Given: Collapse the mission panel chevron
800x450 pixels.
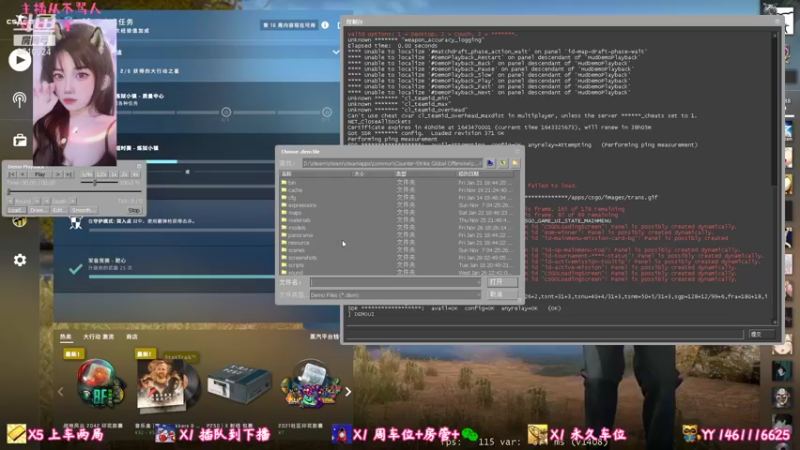Looking at the screenshot, I should pyautogui.click(x=336, y=52).
